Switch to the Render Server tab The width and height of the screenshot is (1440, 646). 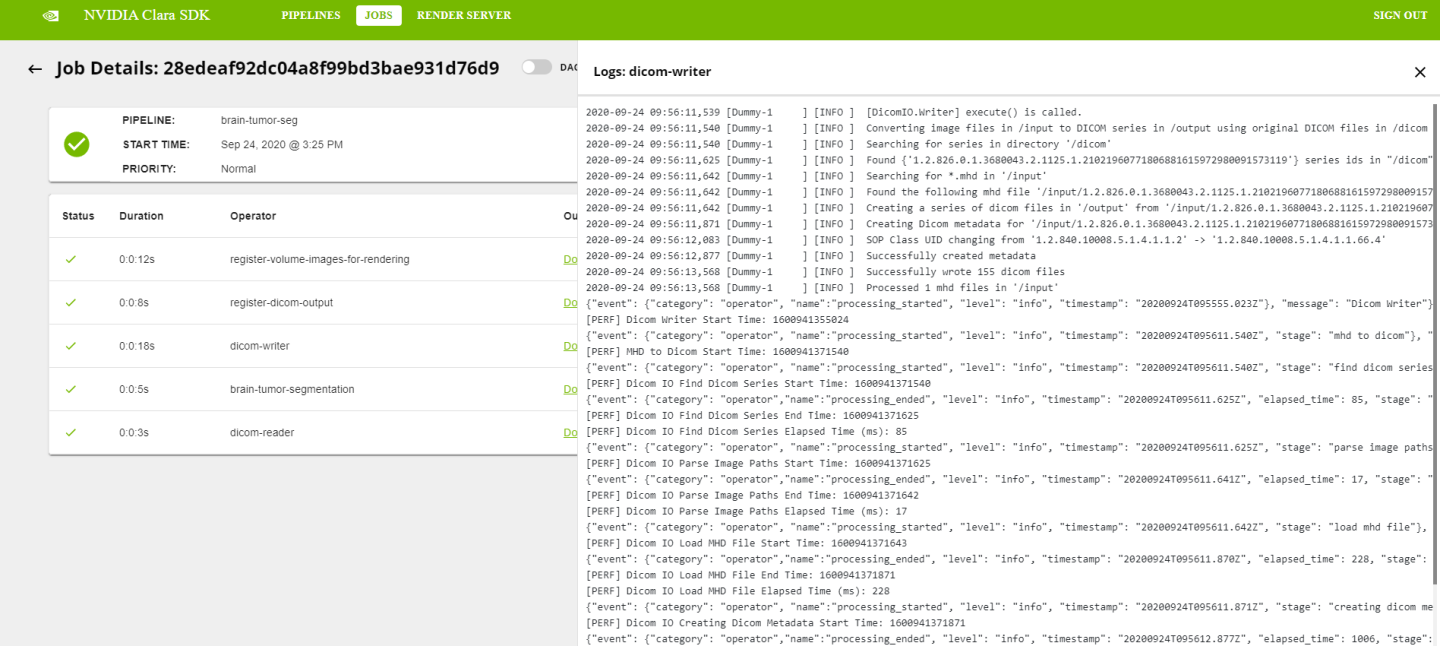point(463,16)
